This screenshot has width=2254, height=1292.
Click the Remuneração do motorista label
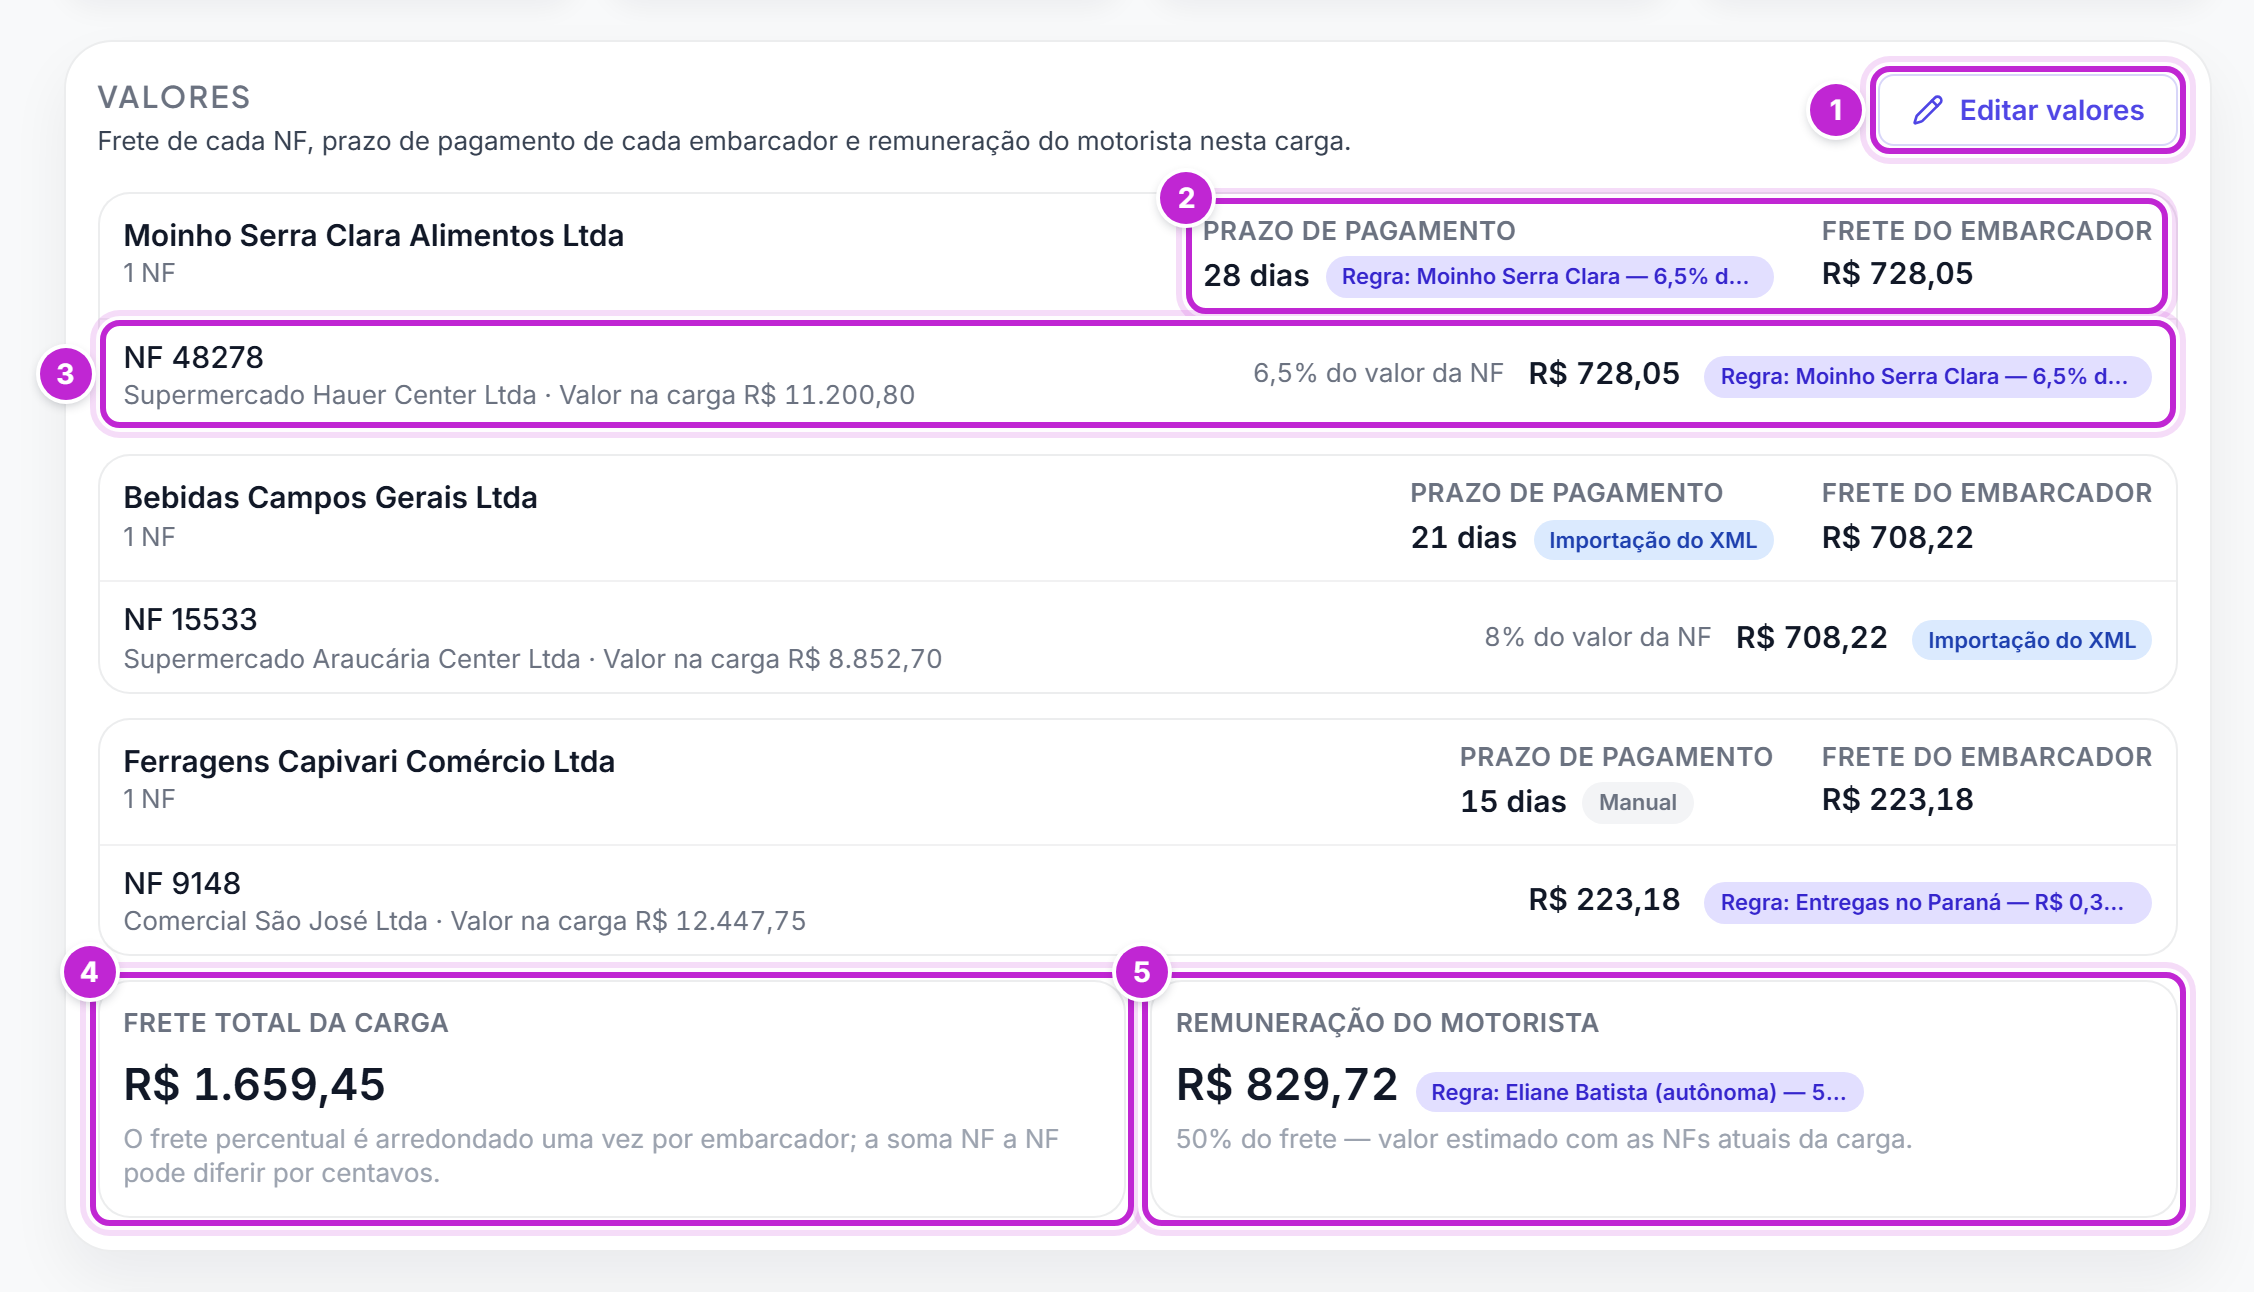pos(1387,1023)
